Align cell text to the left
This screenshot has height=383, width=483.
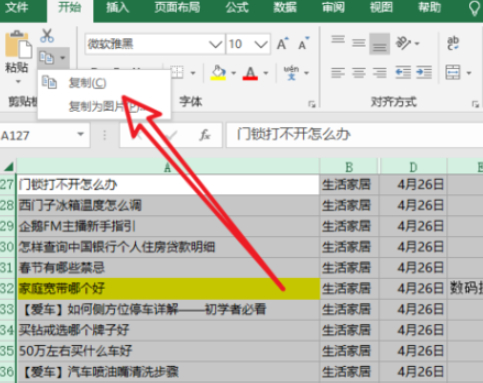pos(338,73)
